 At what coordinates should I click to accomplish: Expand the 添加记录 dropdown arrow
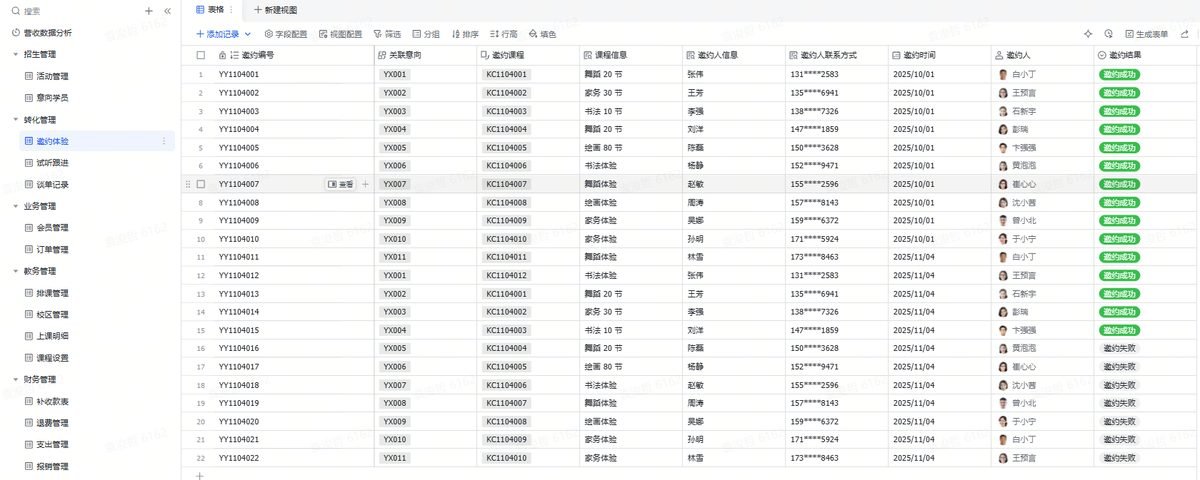(x=248, y=34)
